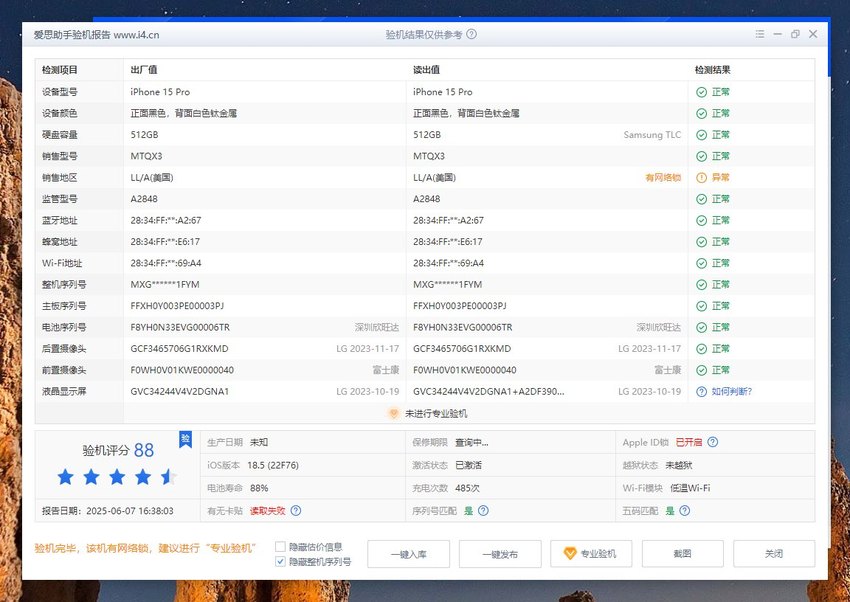This screenshot has width=850, height=602.
Task: Click the orange 有网络锁 label
Action: click(x=663, y=178)
